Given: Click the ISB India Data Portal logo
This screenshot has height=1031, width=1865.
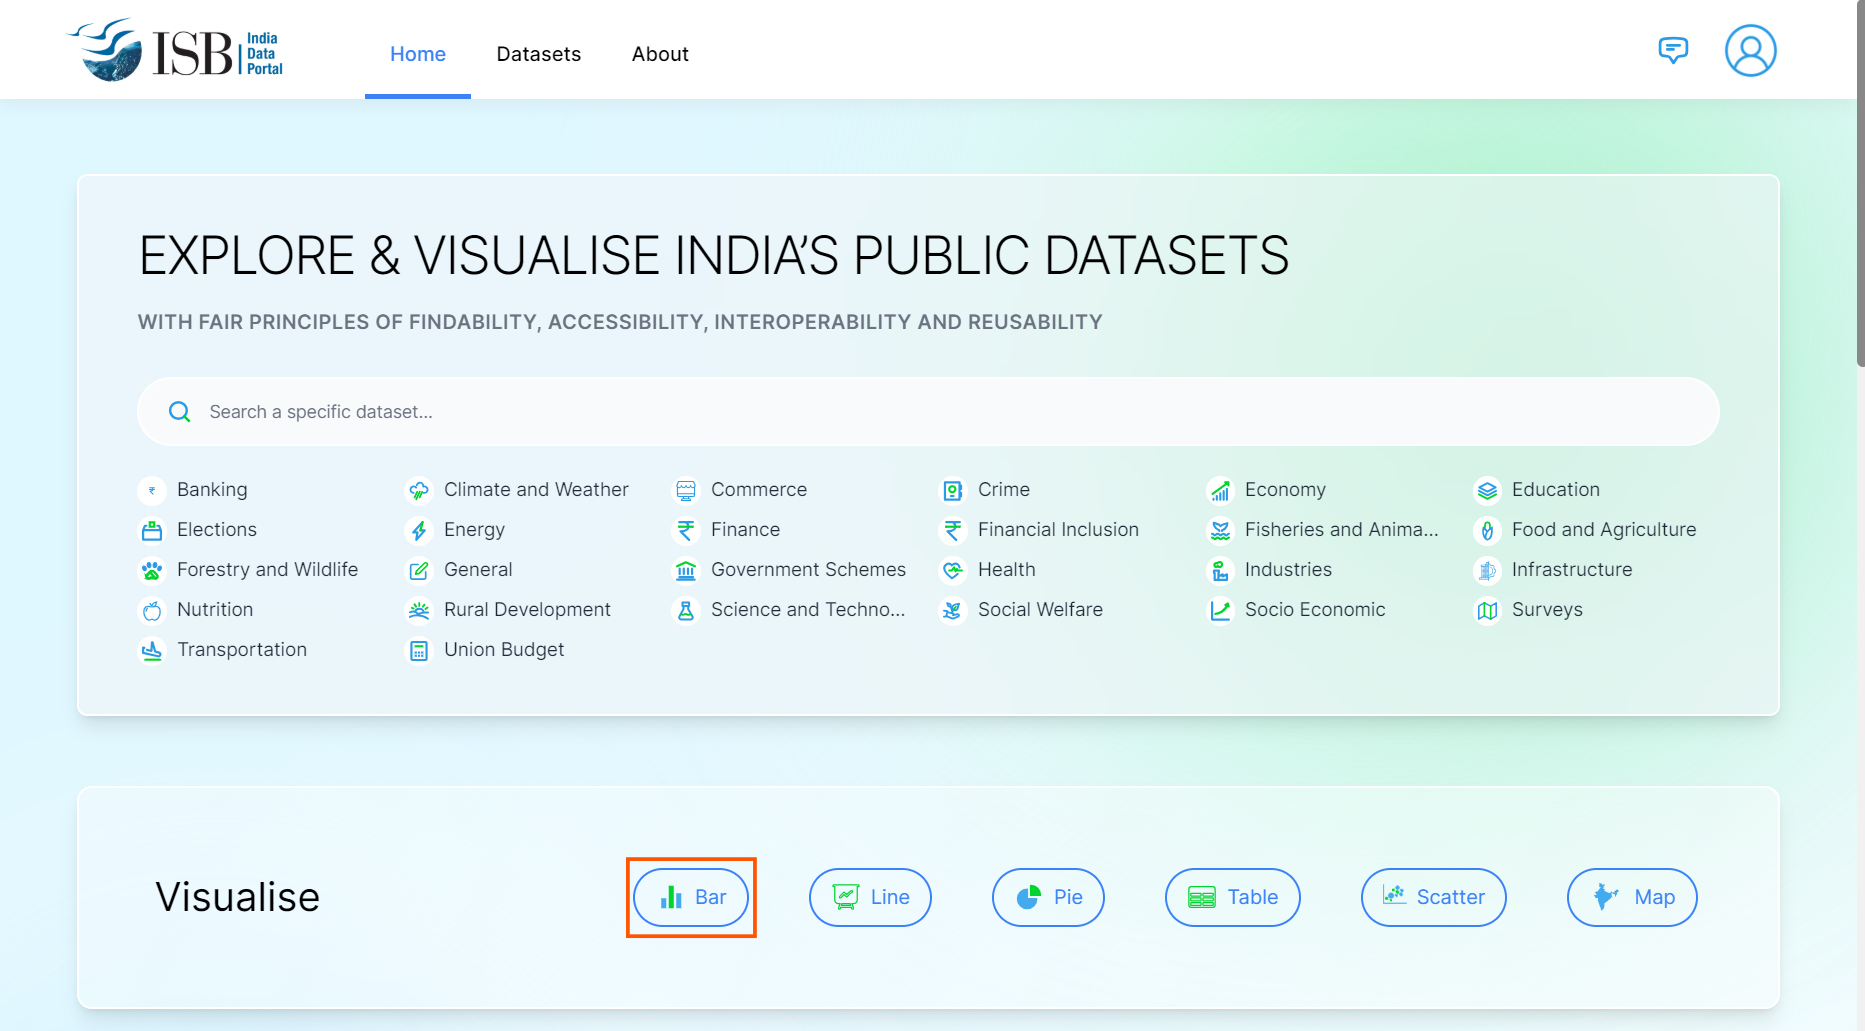Looking at the screenshot, I should coord(176,51).
